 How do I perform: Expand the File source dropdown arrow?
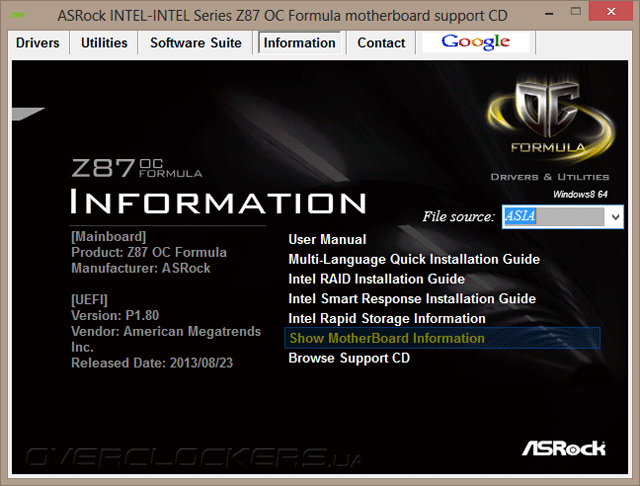coord(615,217)
